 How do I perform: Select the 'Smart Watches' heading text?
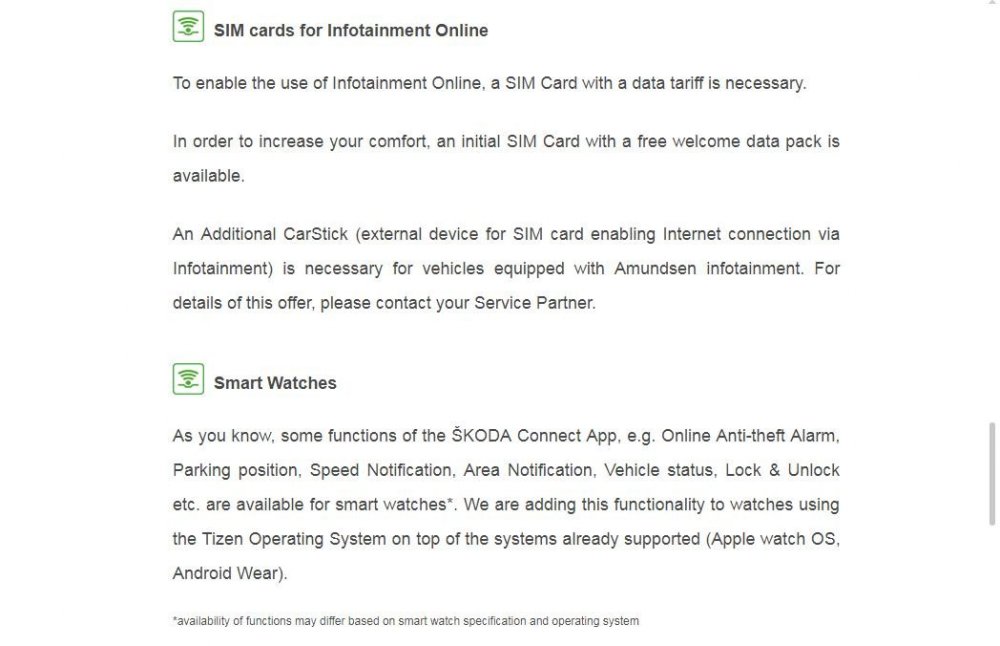point(275,383)
